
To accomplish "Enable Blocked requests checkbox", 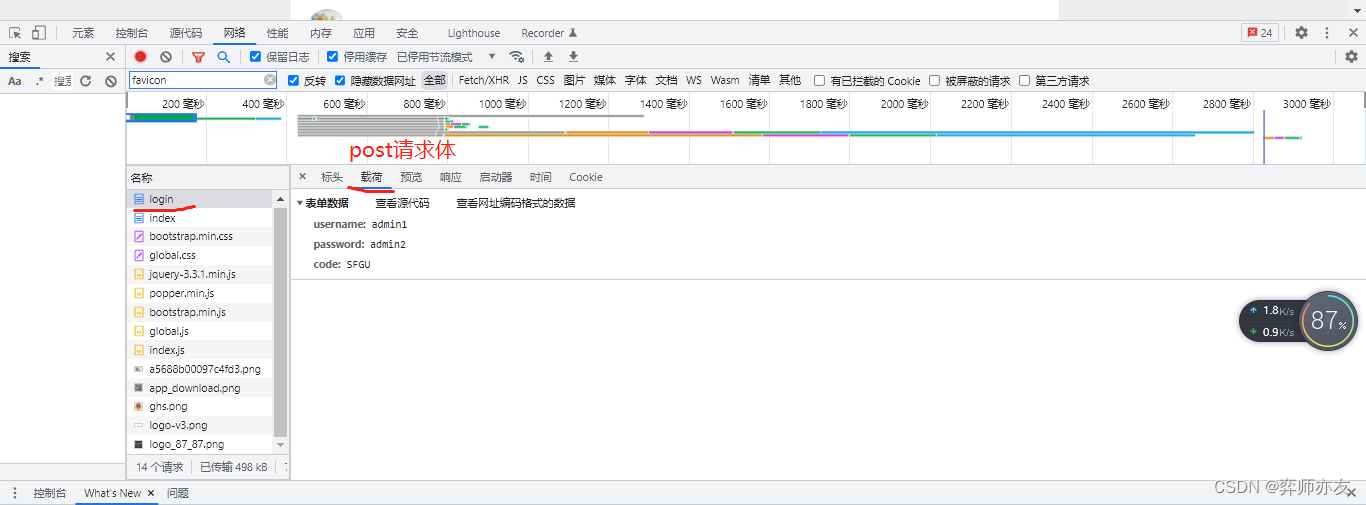I will (935, 81).
